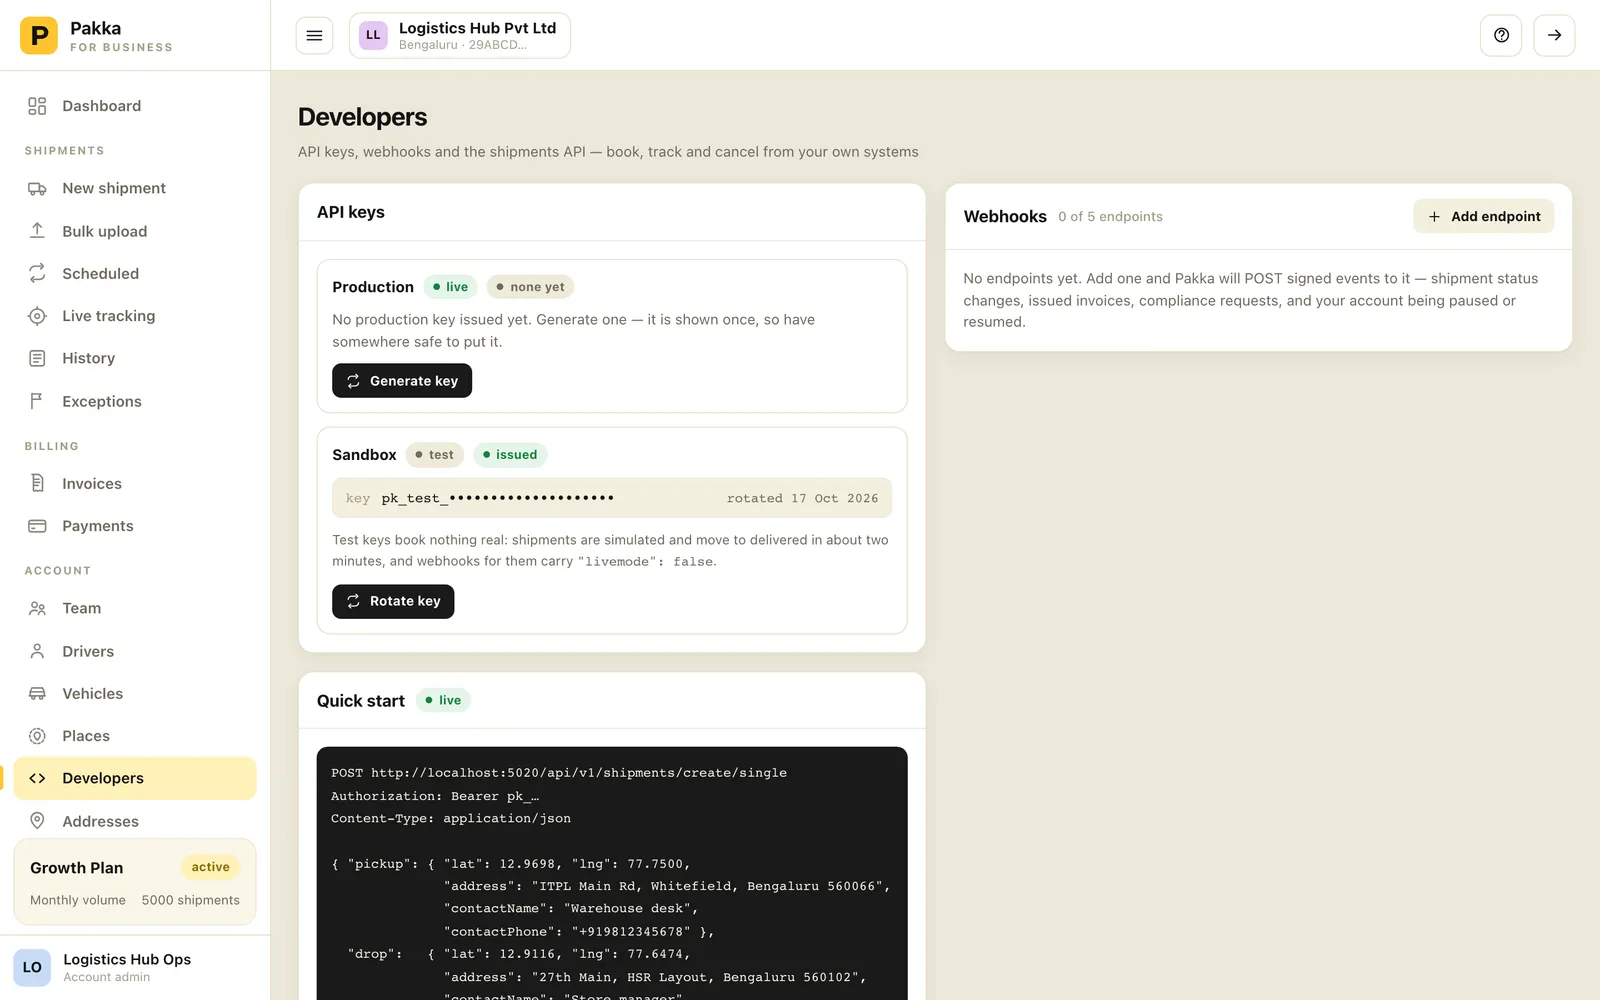The image size is (1600, 1000).
Task: Click the LL company avatar
Action: pyautogui.click(x=373, y=35)
